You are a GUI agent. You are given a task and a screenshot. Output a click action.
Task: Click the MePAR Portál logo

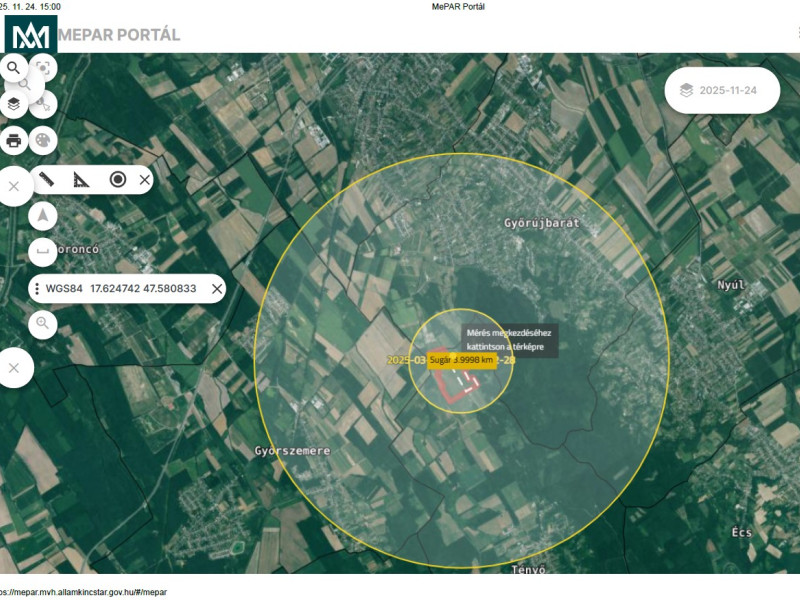[31, 35]
